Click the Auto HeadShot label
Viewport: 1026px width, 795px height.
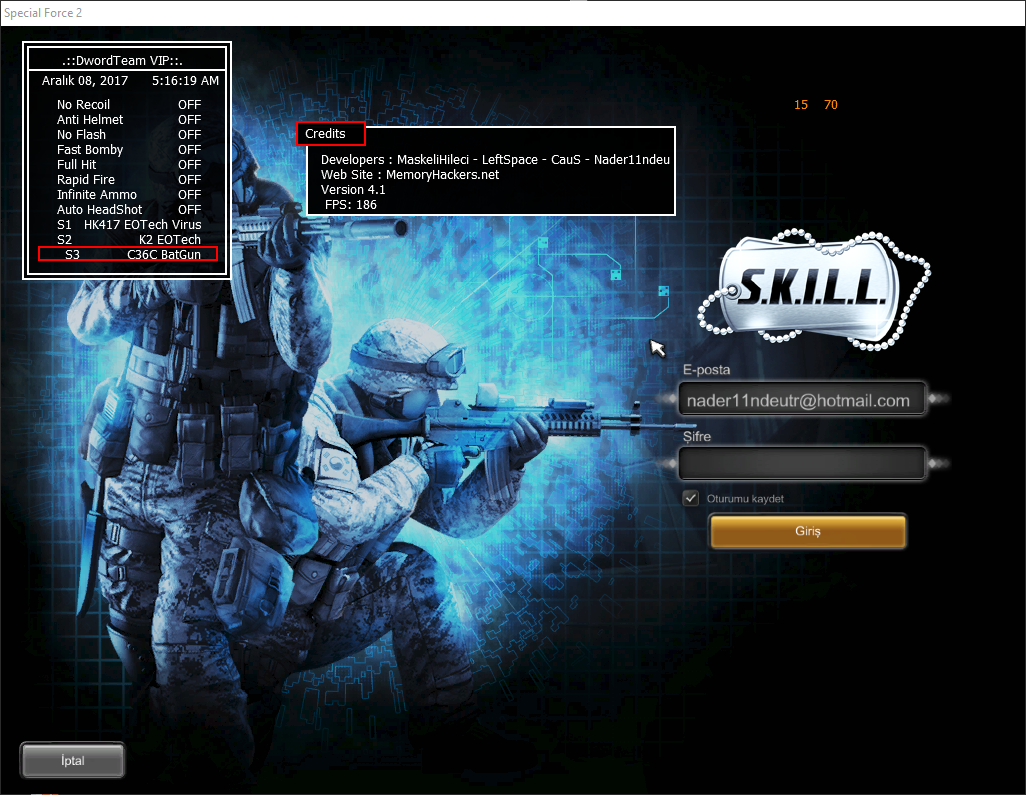99,210
